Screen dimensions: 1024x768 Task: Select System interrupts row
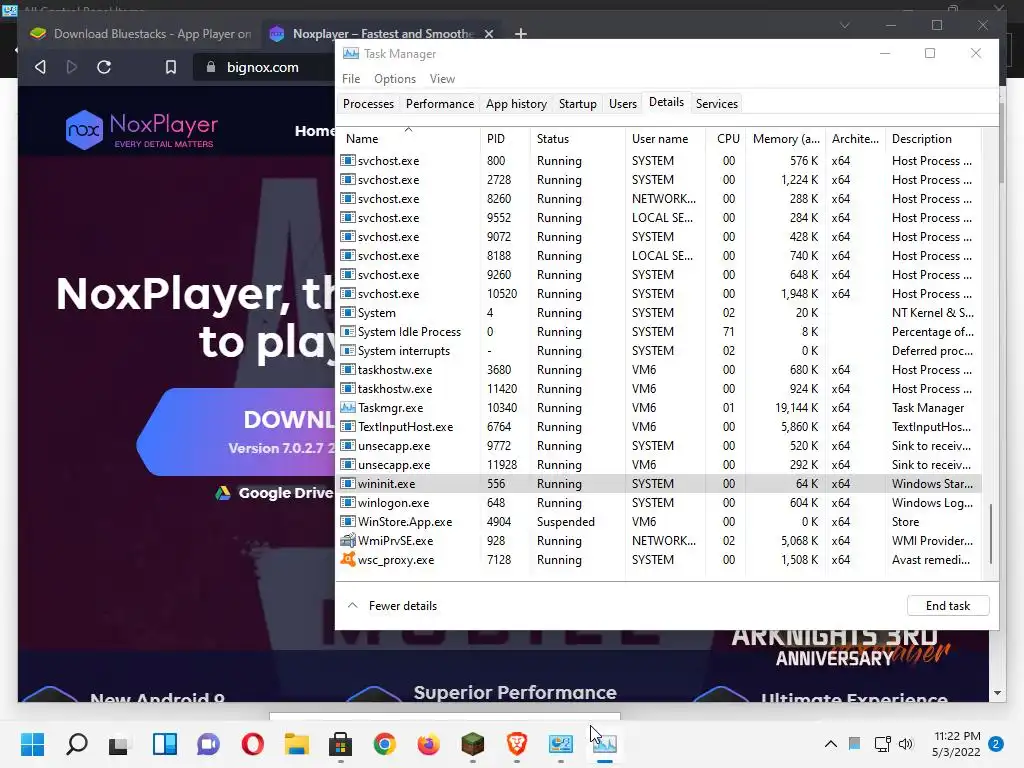coord(660,351)
